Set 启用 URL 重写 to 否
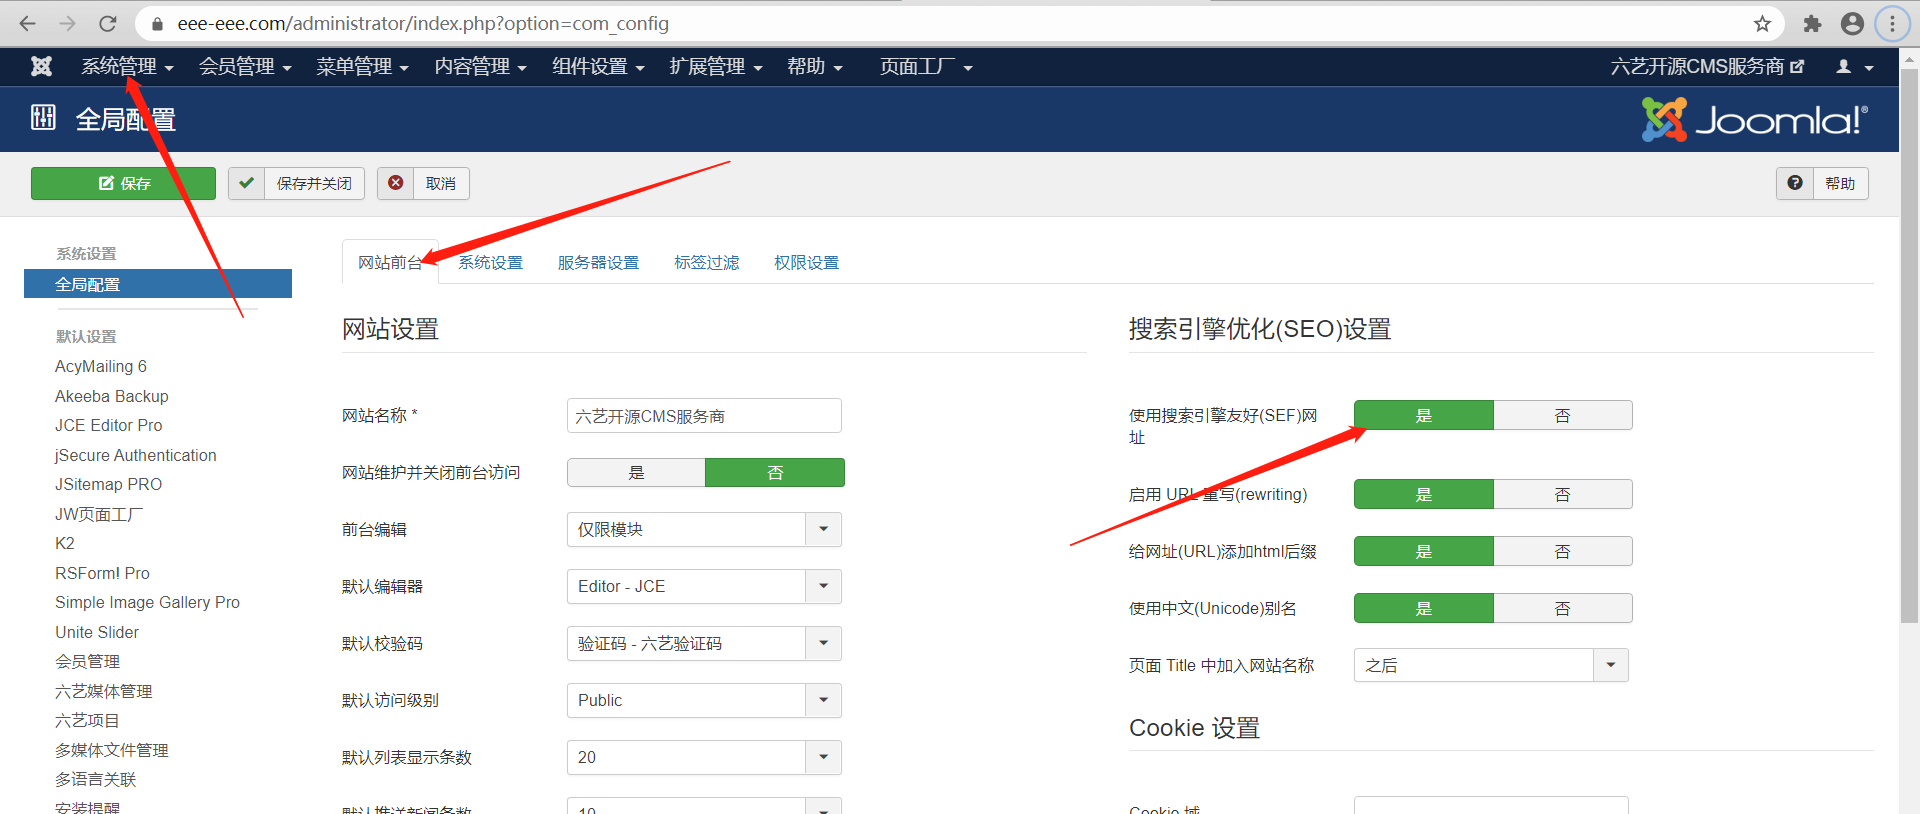The image size is (1920, 814). tap(1563, 494)
